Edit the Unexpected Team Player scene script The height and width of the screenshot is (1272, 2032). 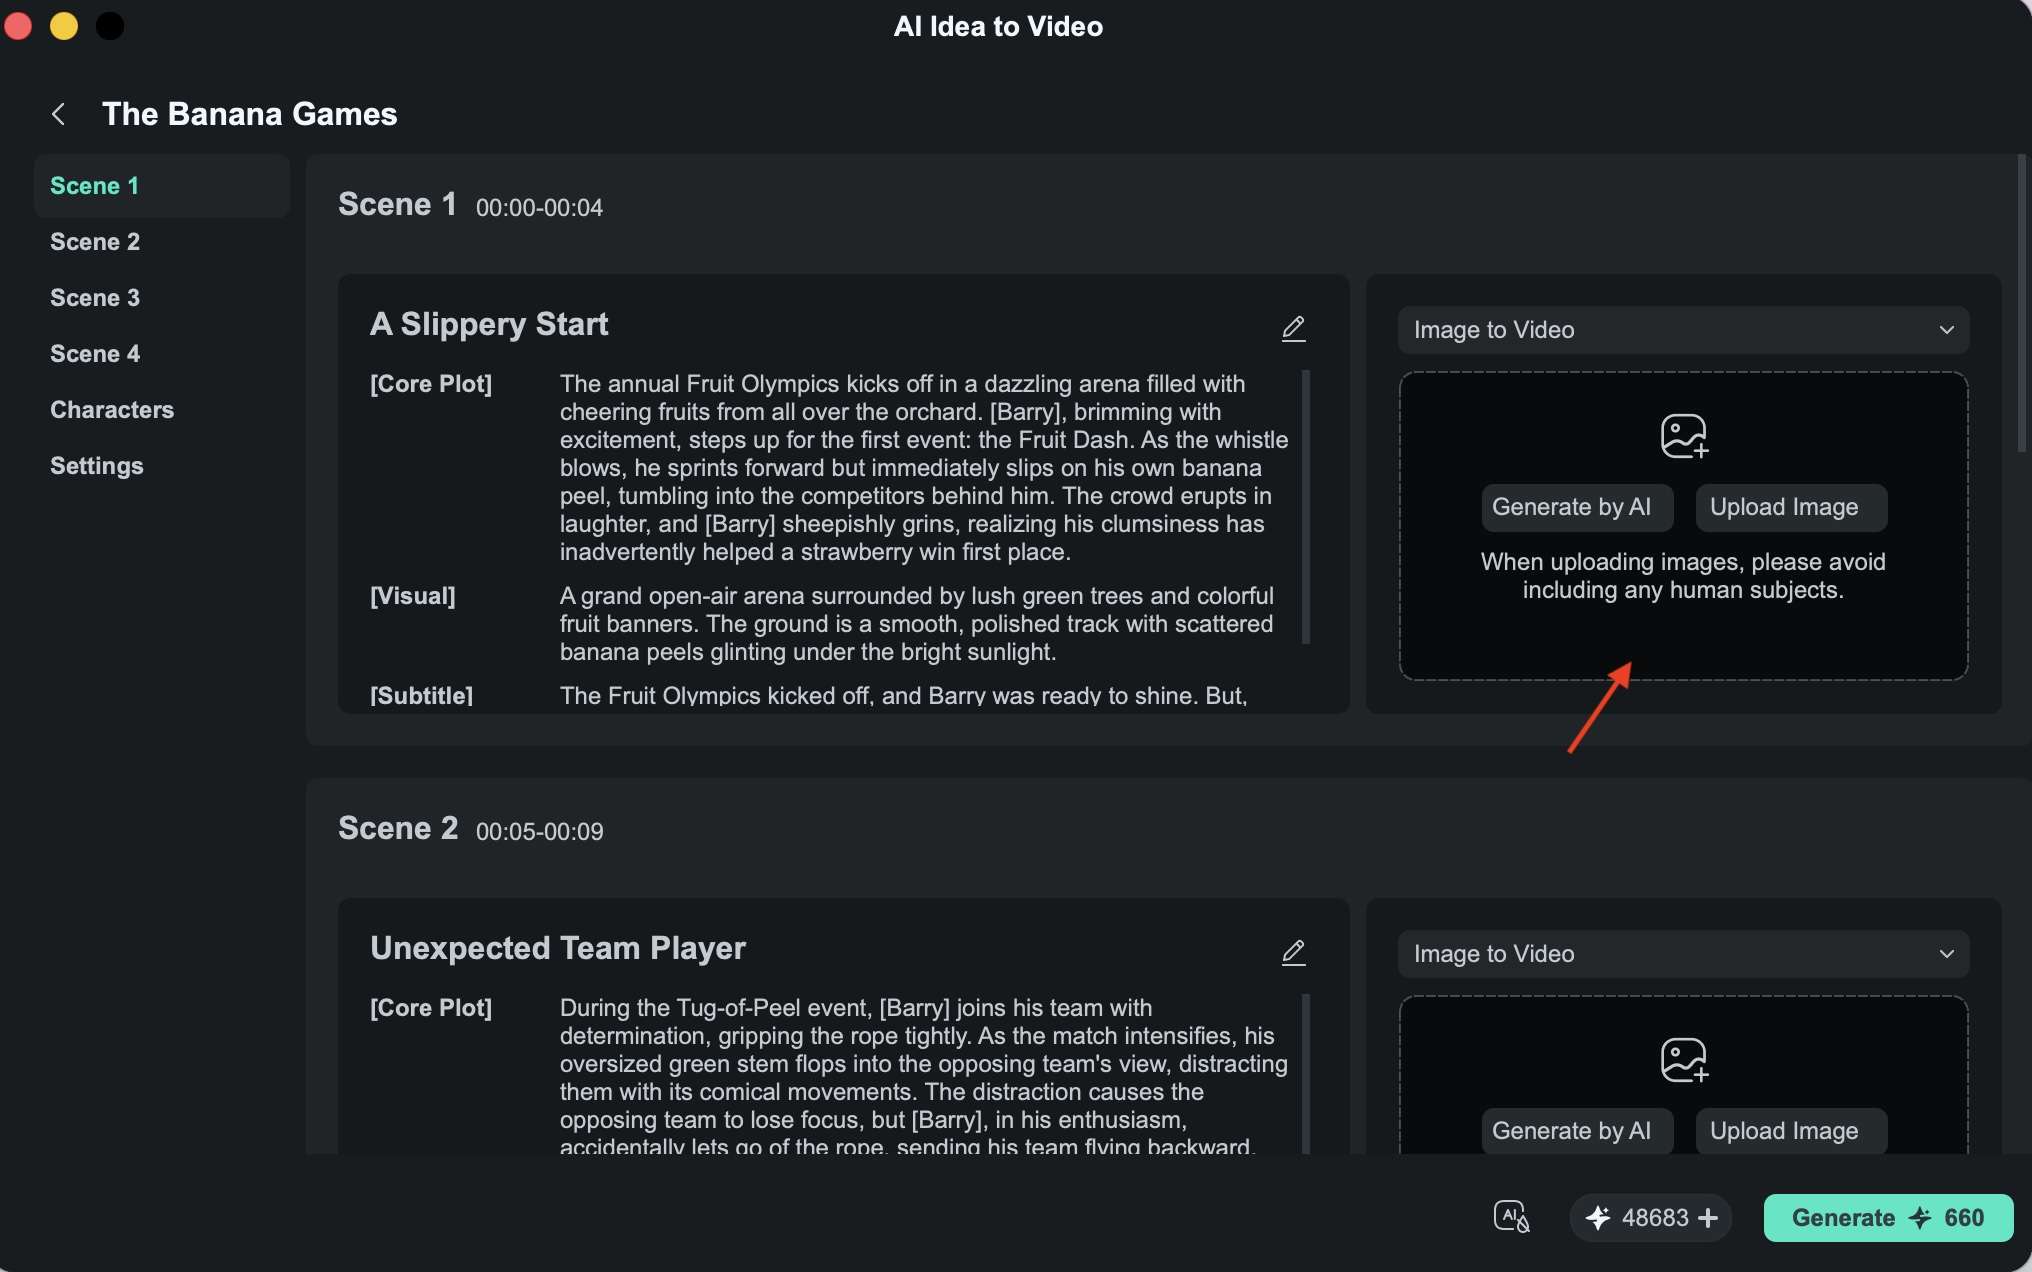tap(1293, 952)
